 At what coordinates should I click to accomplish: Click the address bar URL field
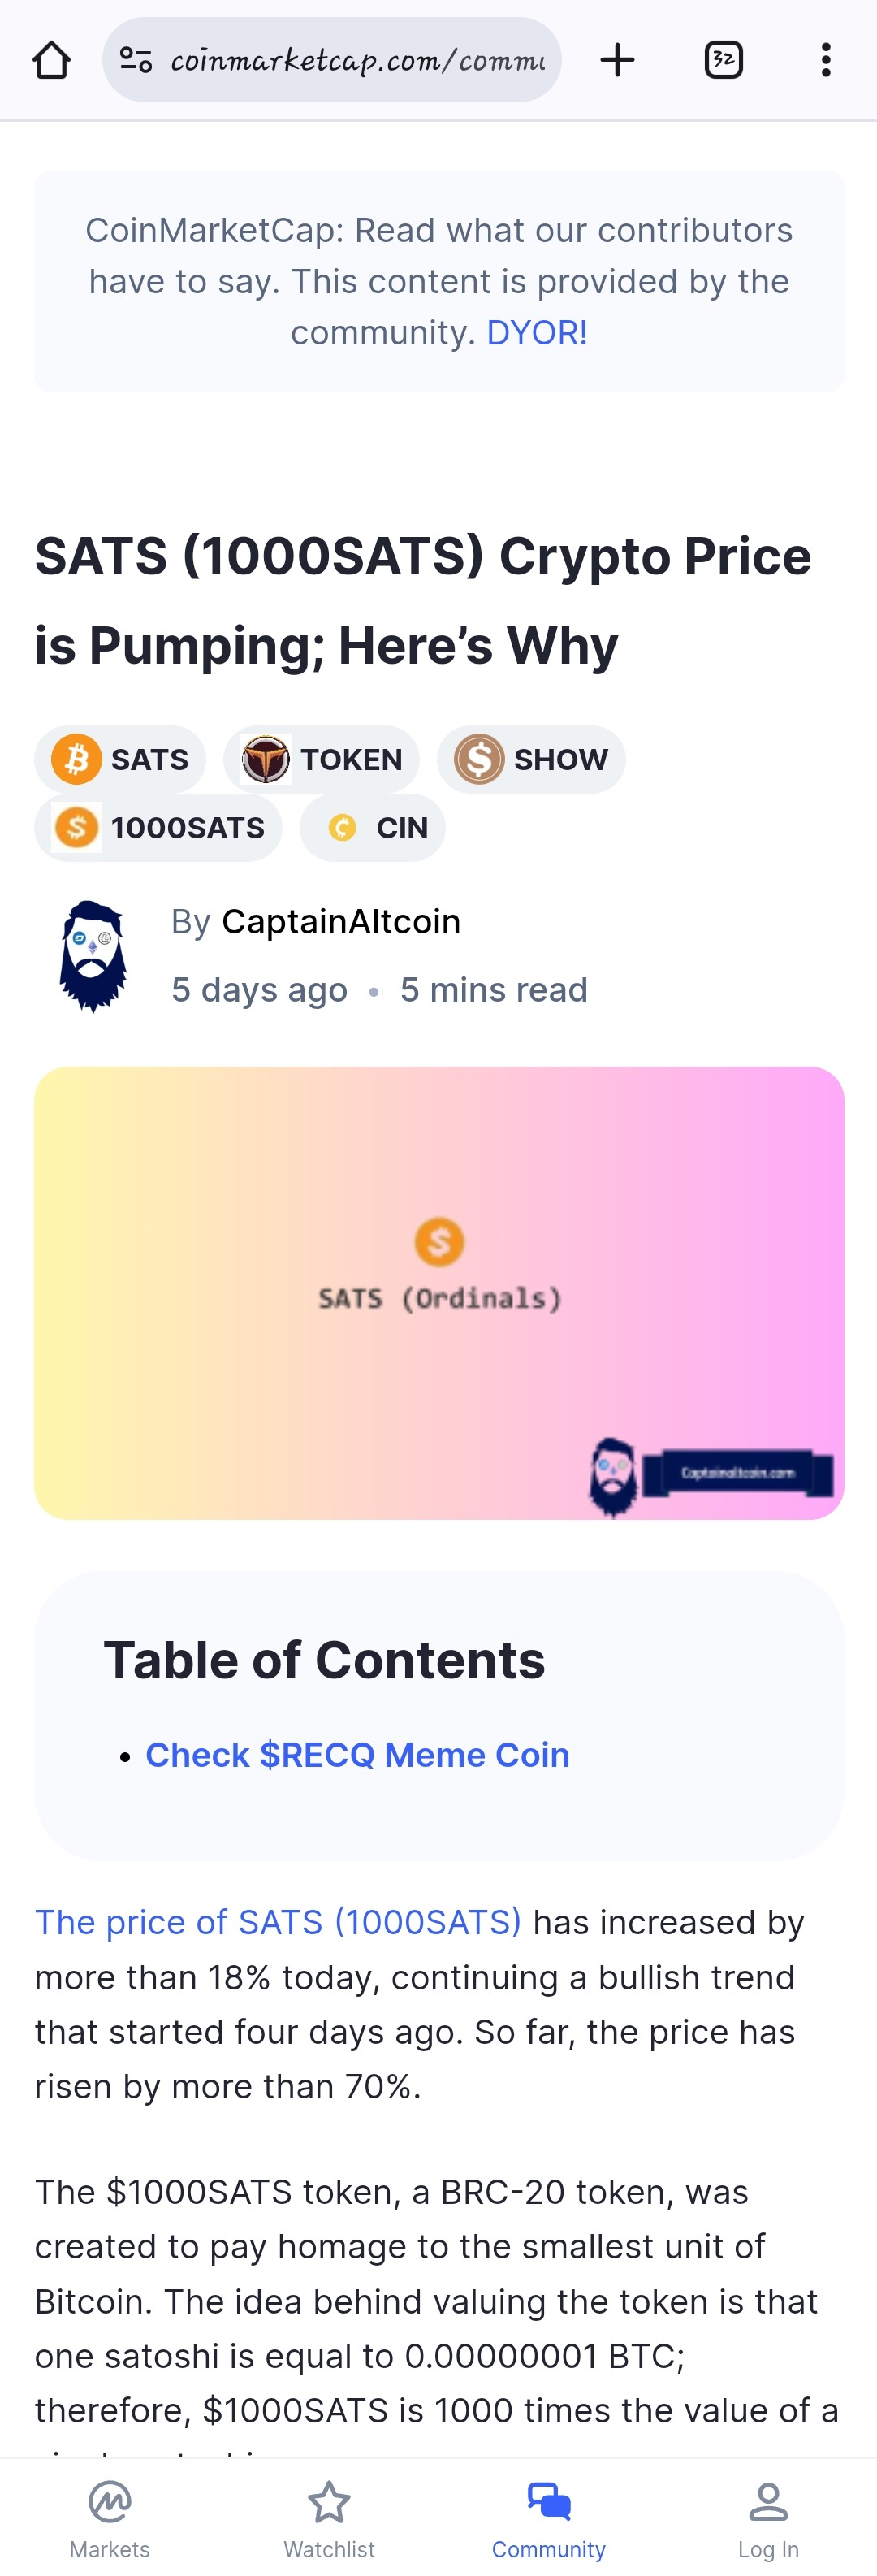[357, 61]
